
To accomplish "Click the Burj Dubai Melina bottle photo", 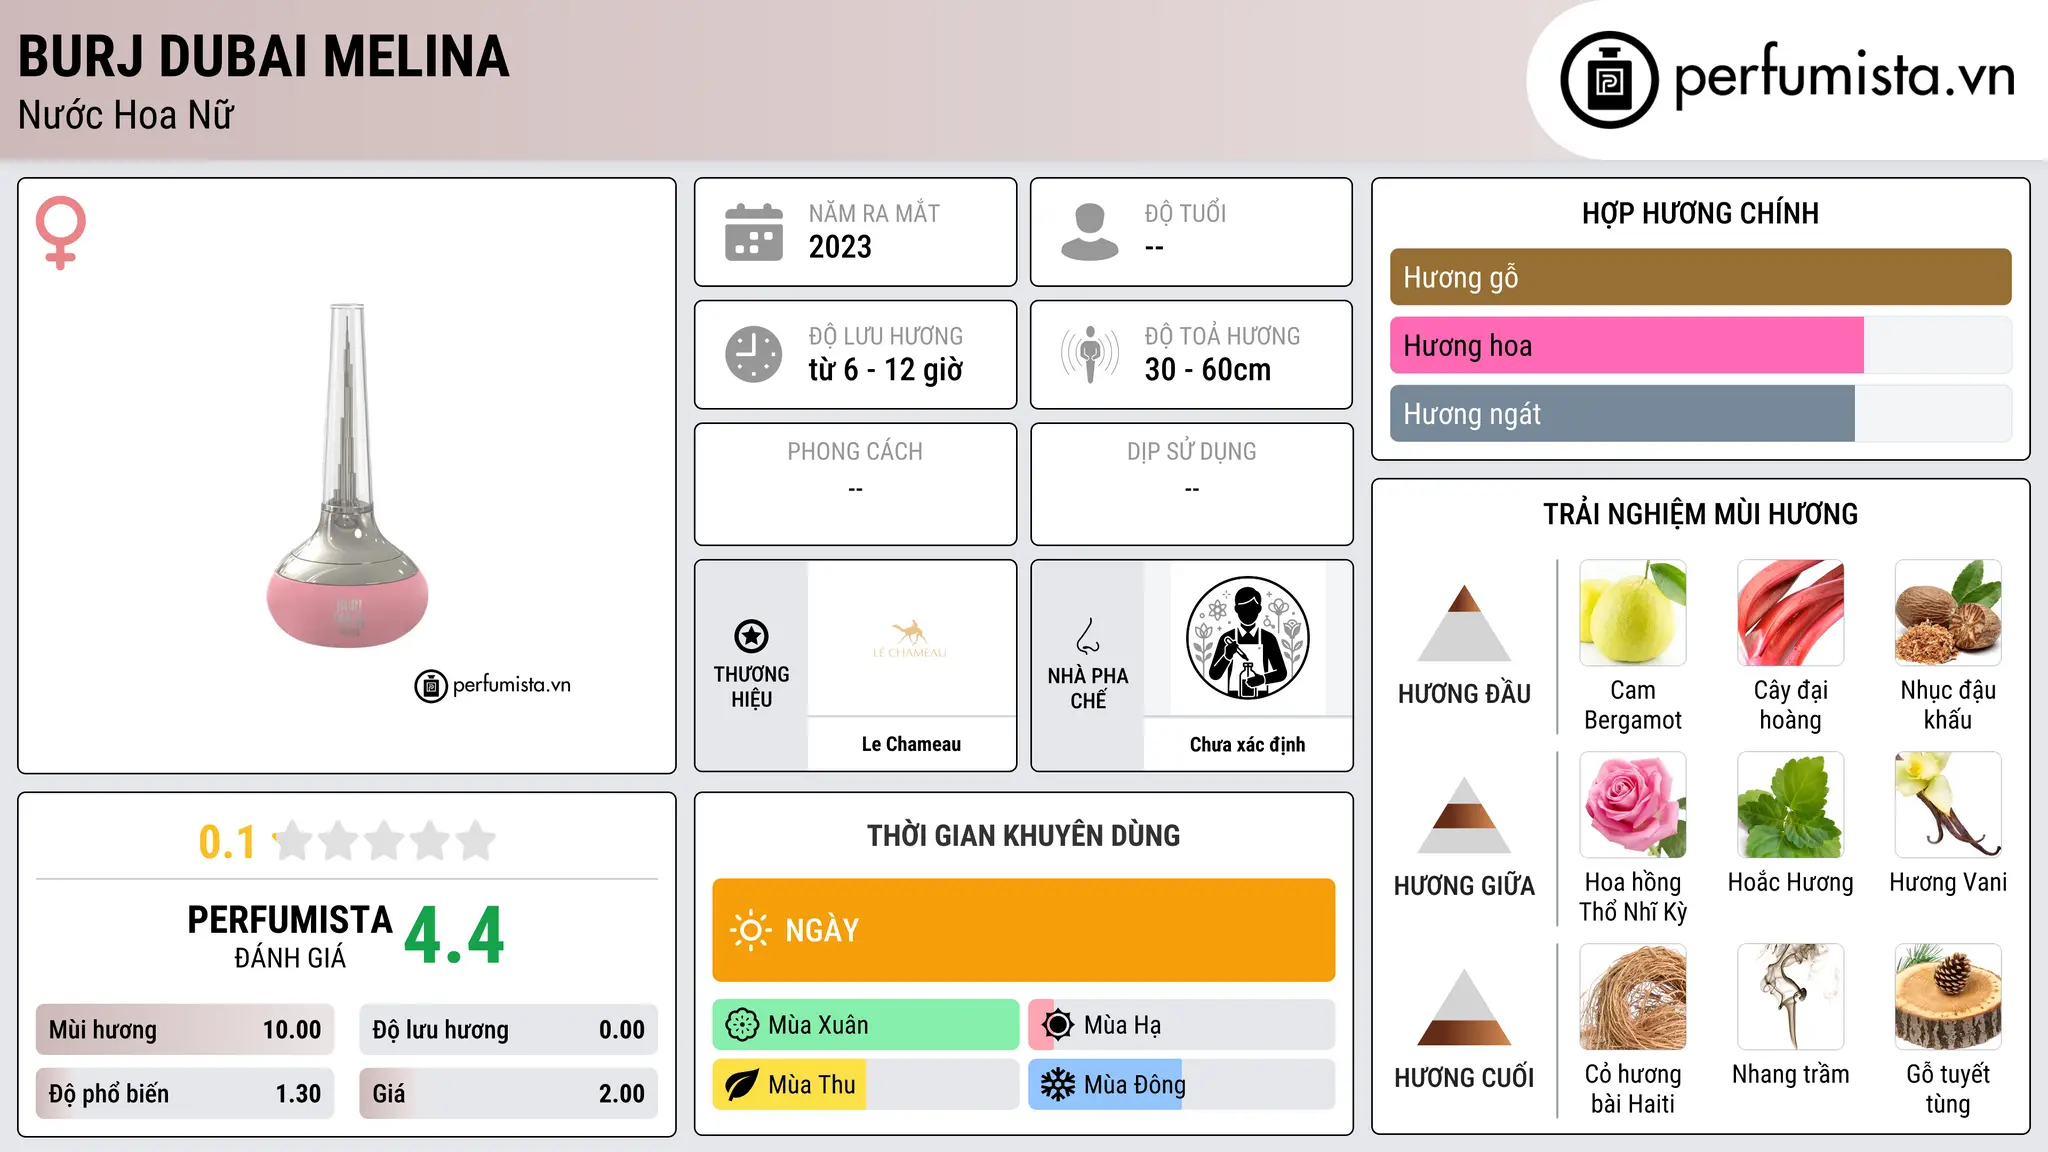I will pyautogui.click(x=347, y=475).
